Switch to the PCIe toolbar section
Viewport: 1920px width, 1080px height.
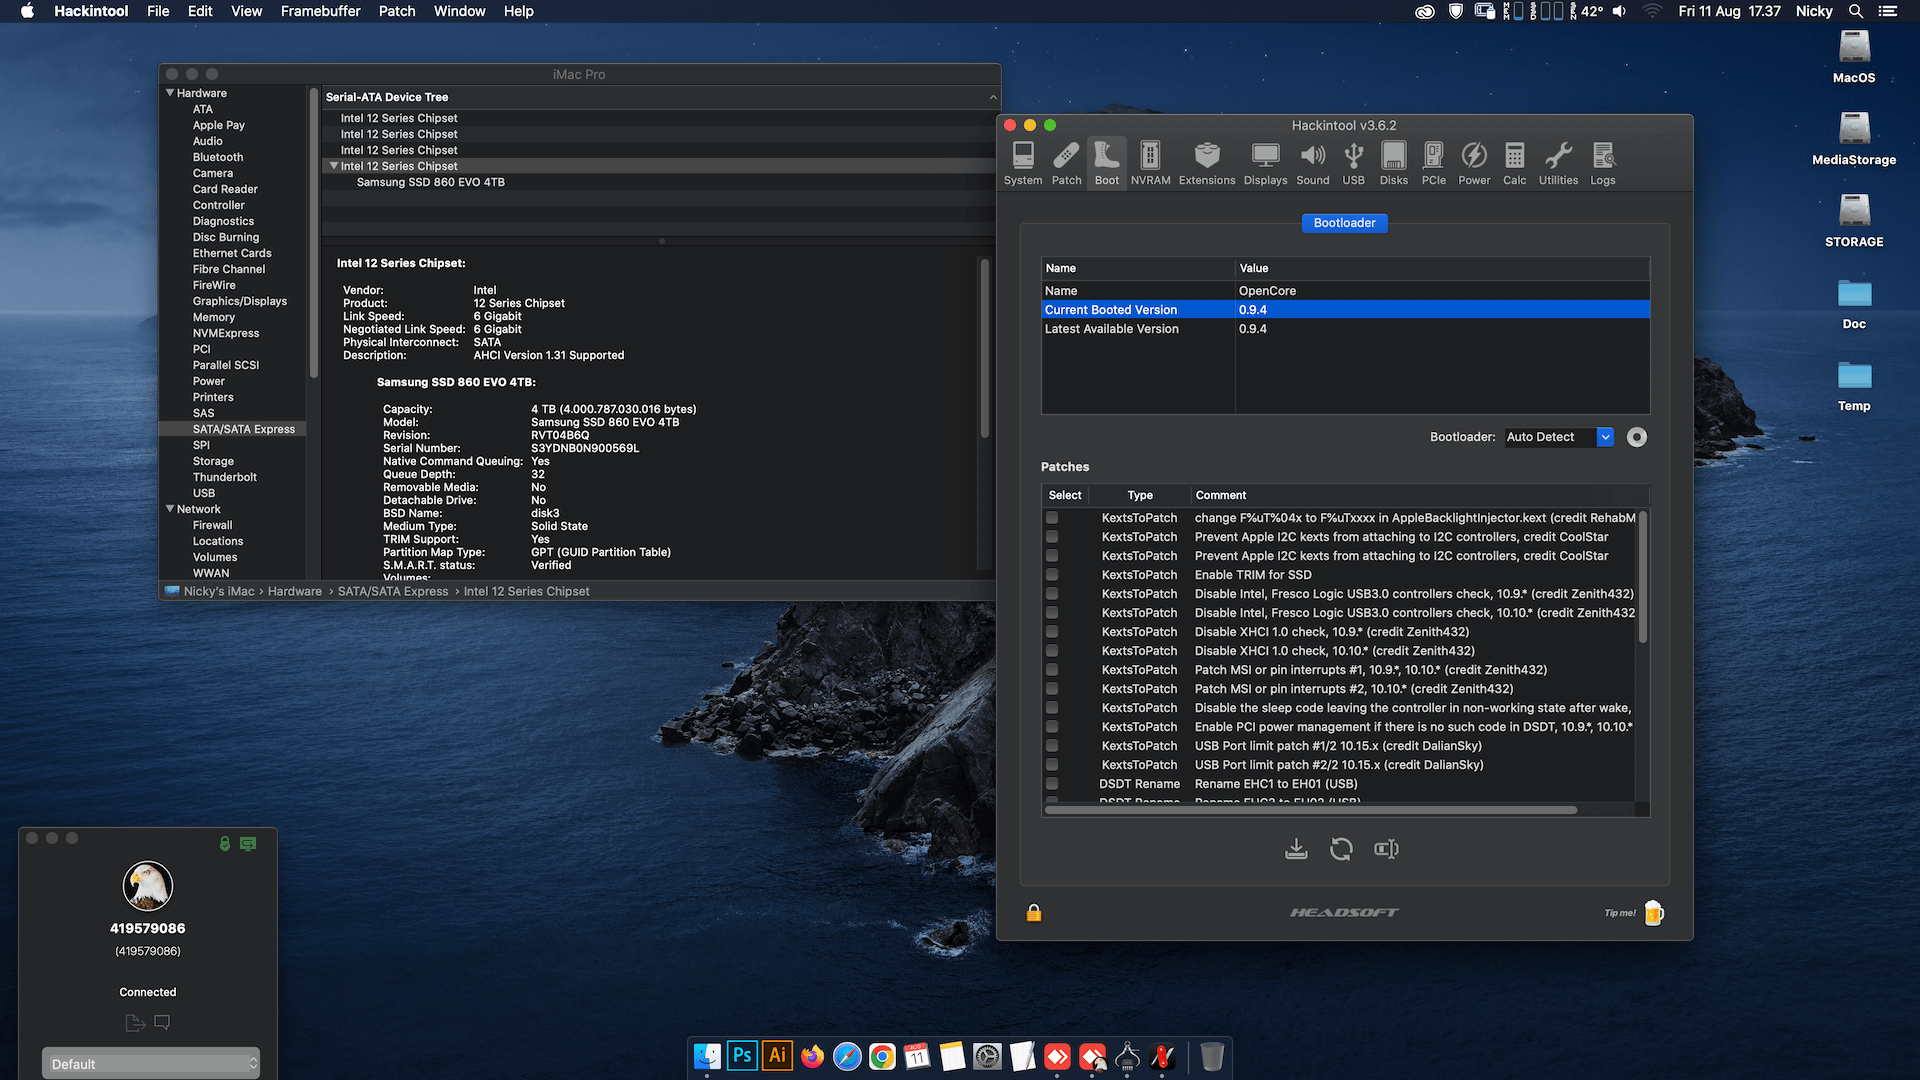1433,163
